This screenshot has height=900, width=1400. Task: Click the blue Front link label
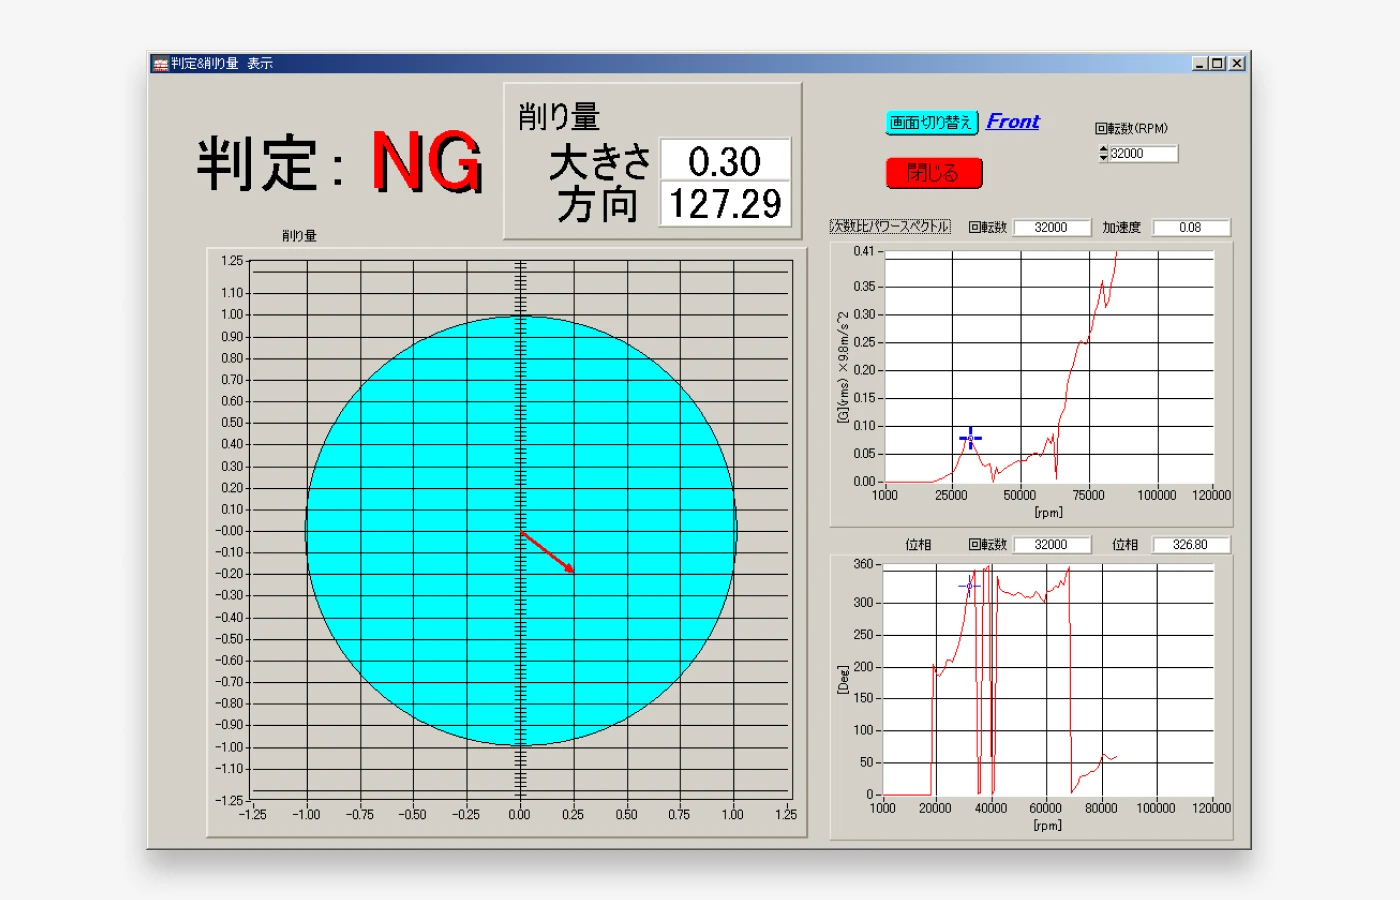pyautogui.click(x=1012, y=121)
